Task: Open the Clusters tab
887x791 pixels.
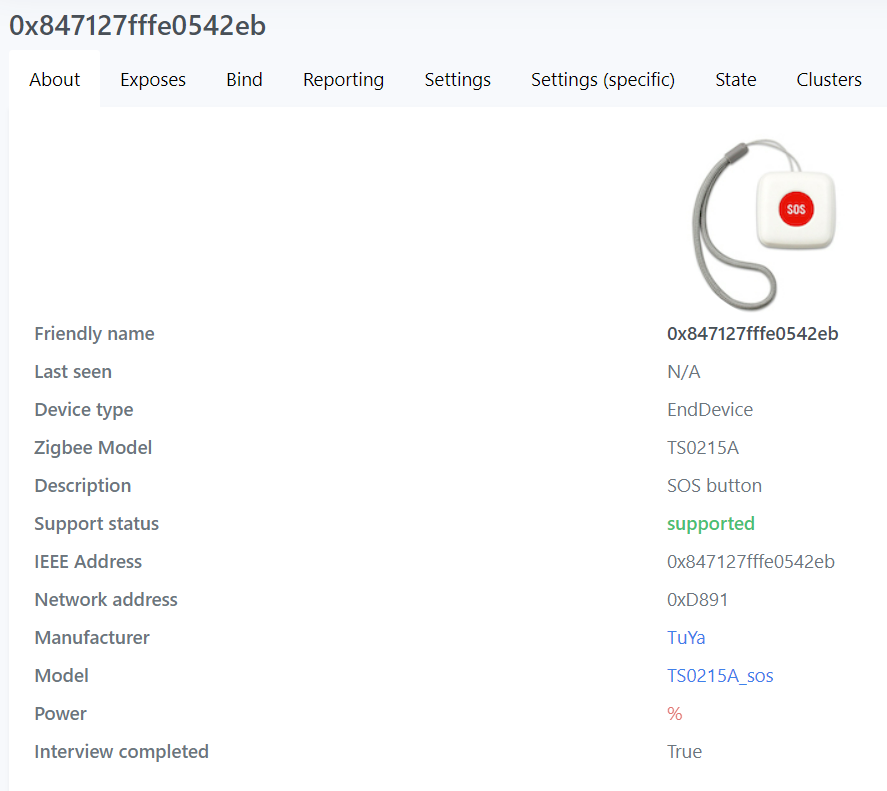Action: pos(828,79)
